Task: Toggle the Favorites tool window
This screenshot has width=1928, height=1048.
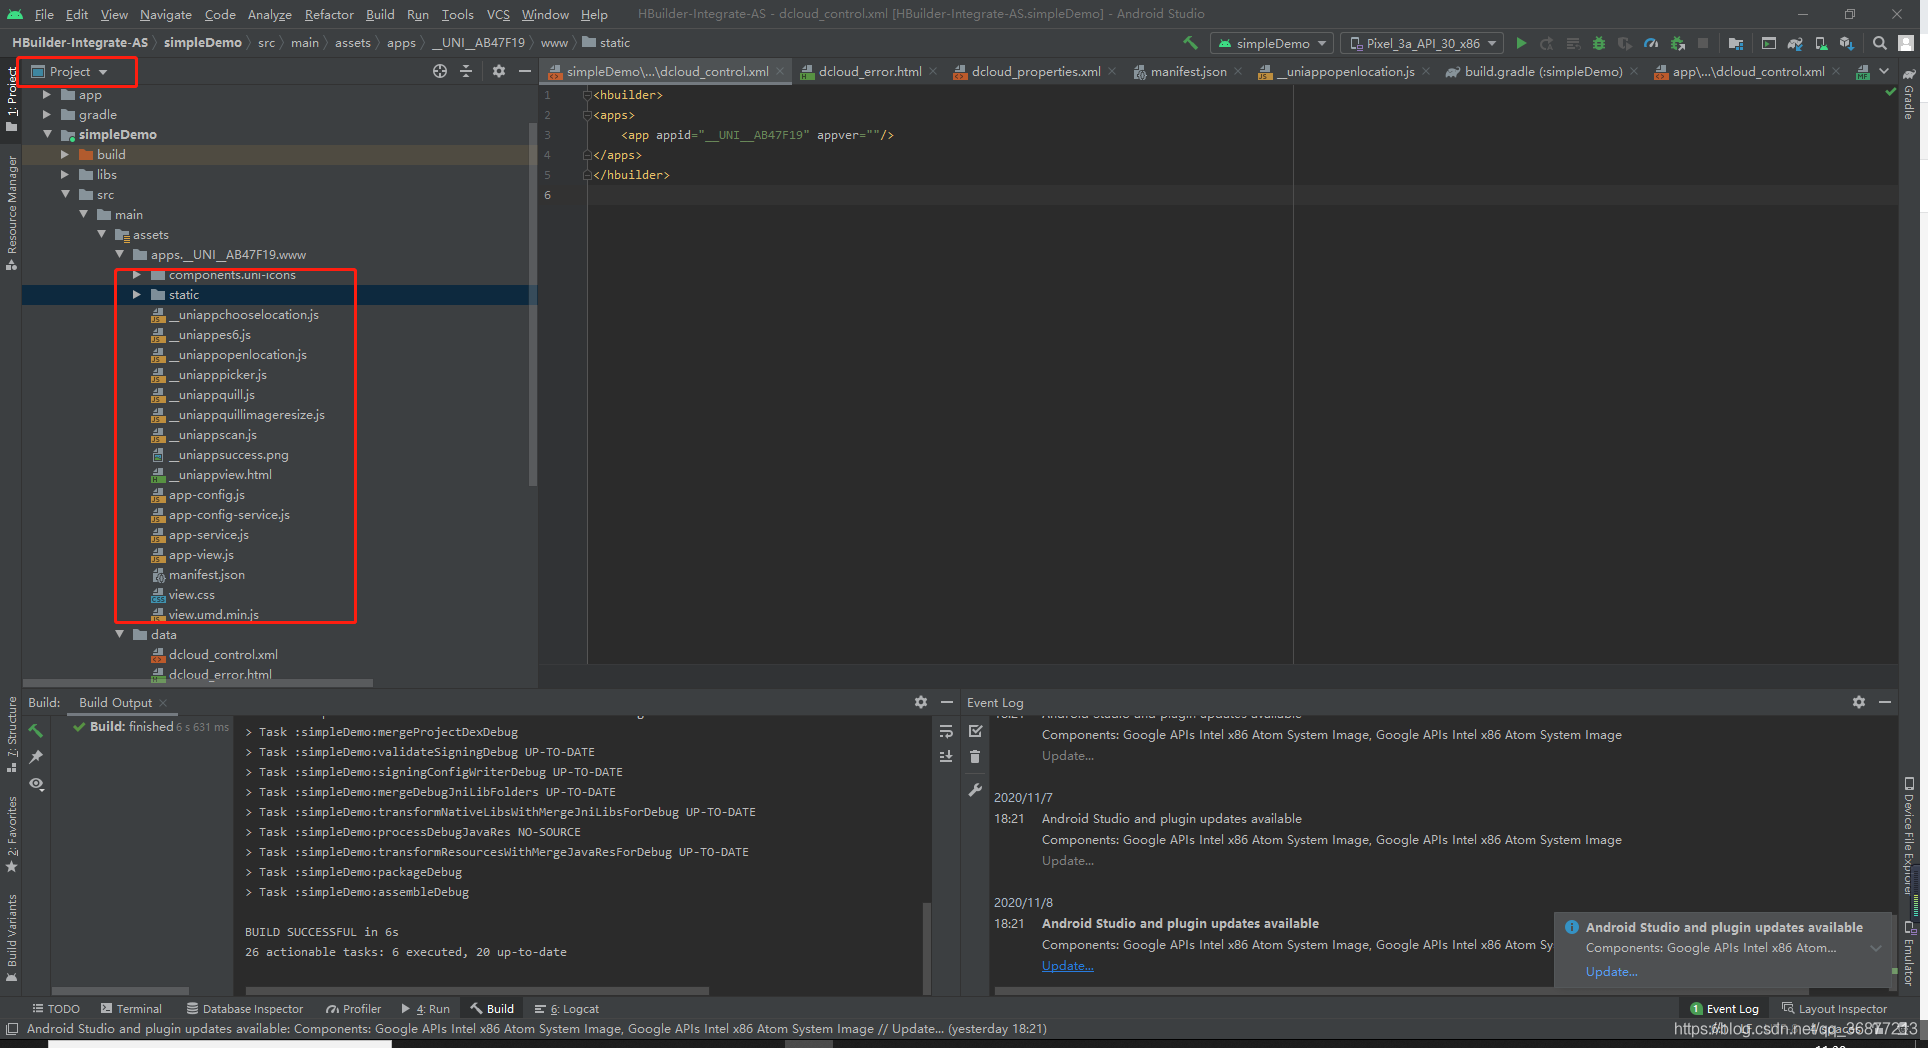Action: 12,834
